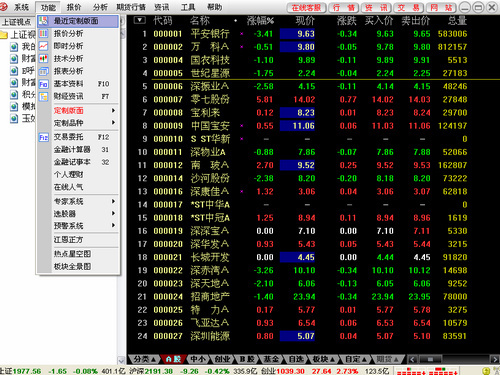
Task: Open the 报价 menu
Action: tap(74, 7)
